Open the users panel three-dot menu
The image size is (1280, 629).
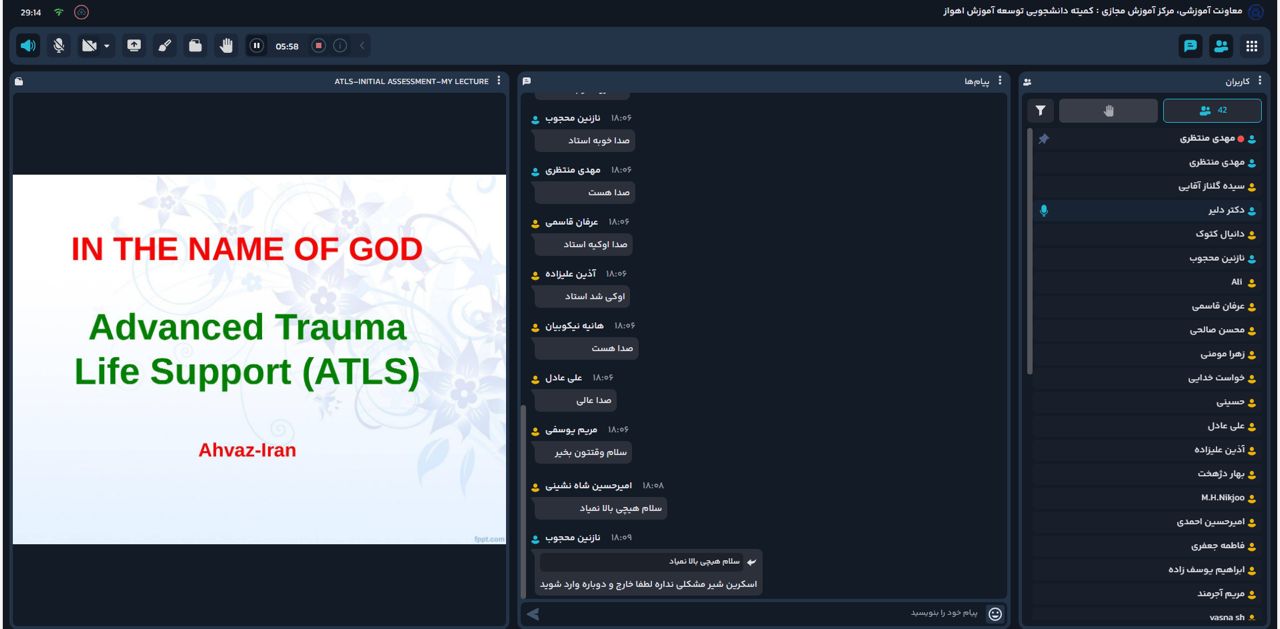pyautogui.click(x=1259, y=81)
